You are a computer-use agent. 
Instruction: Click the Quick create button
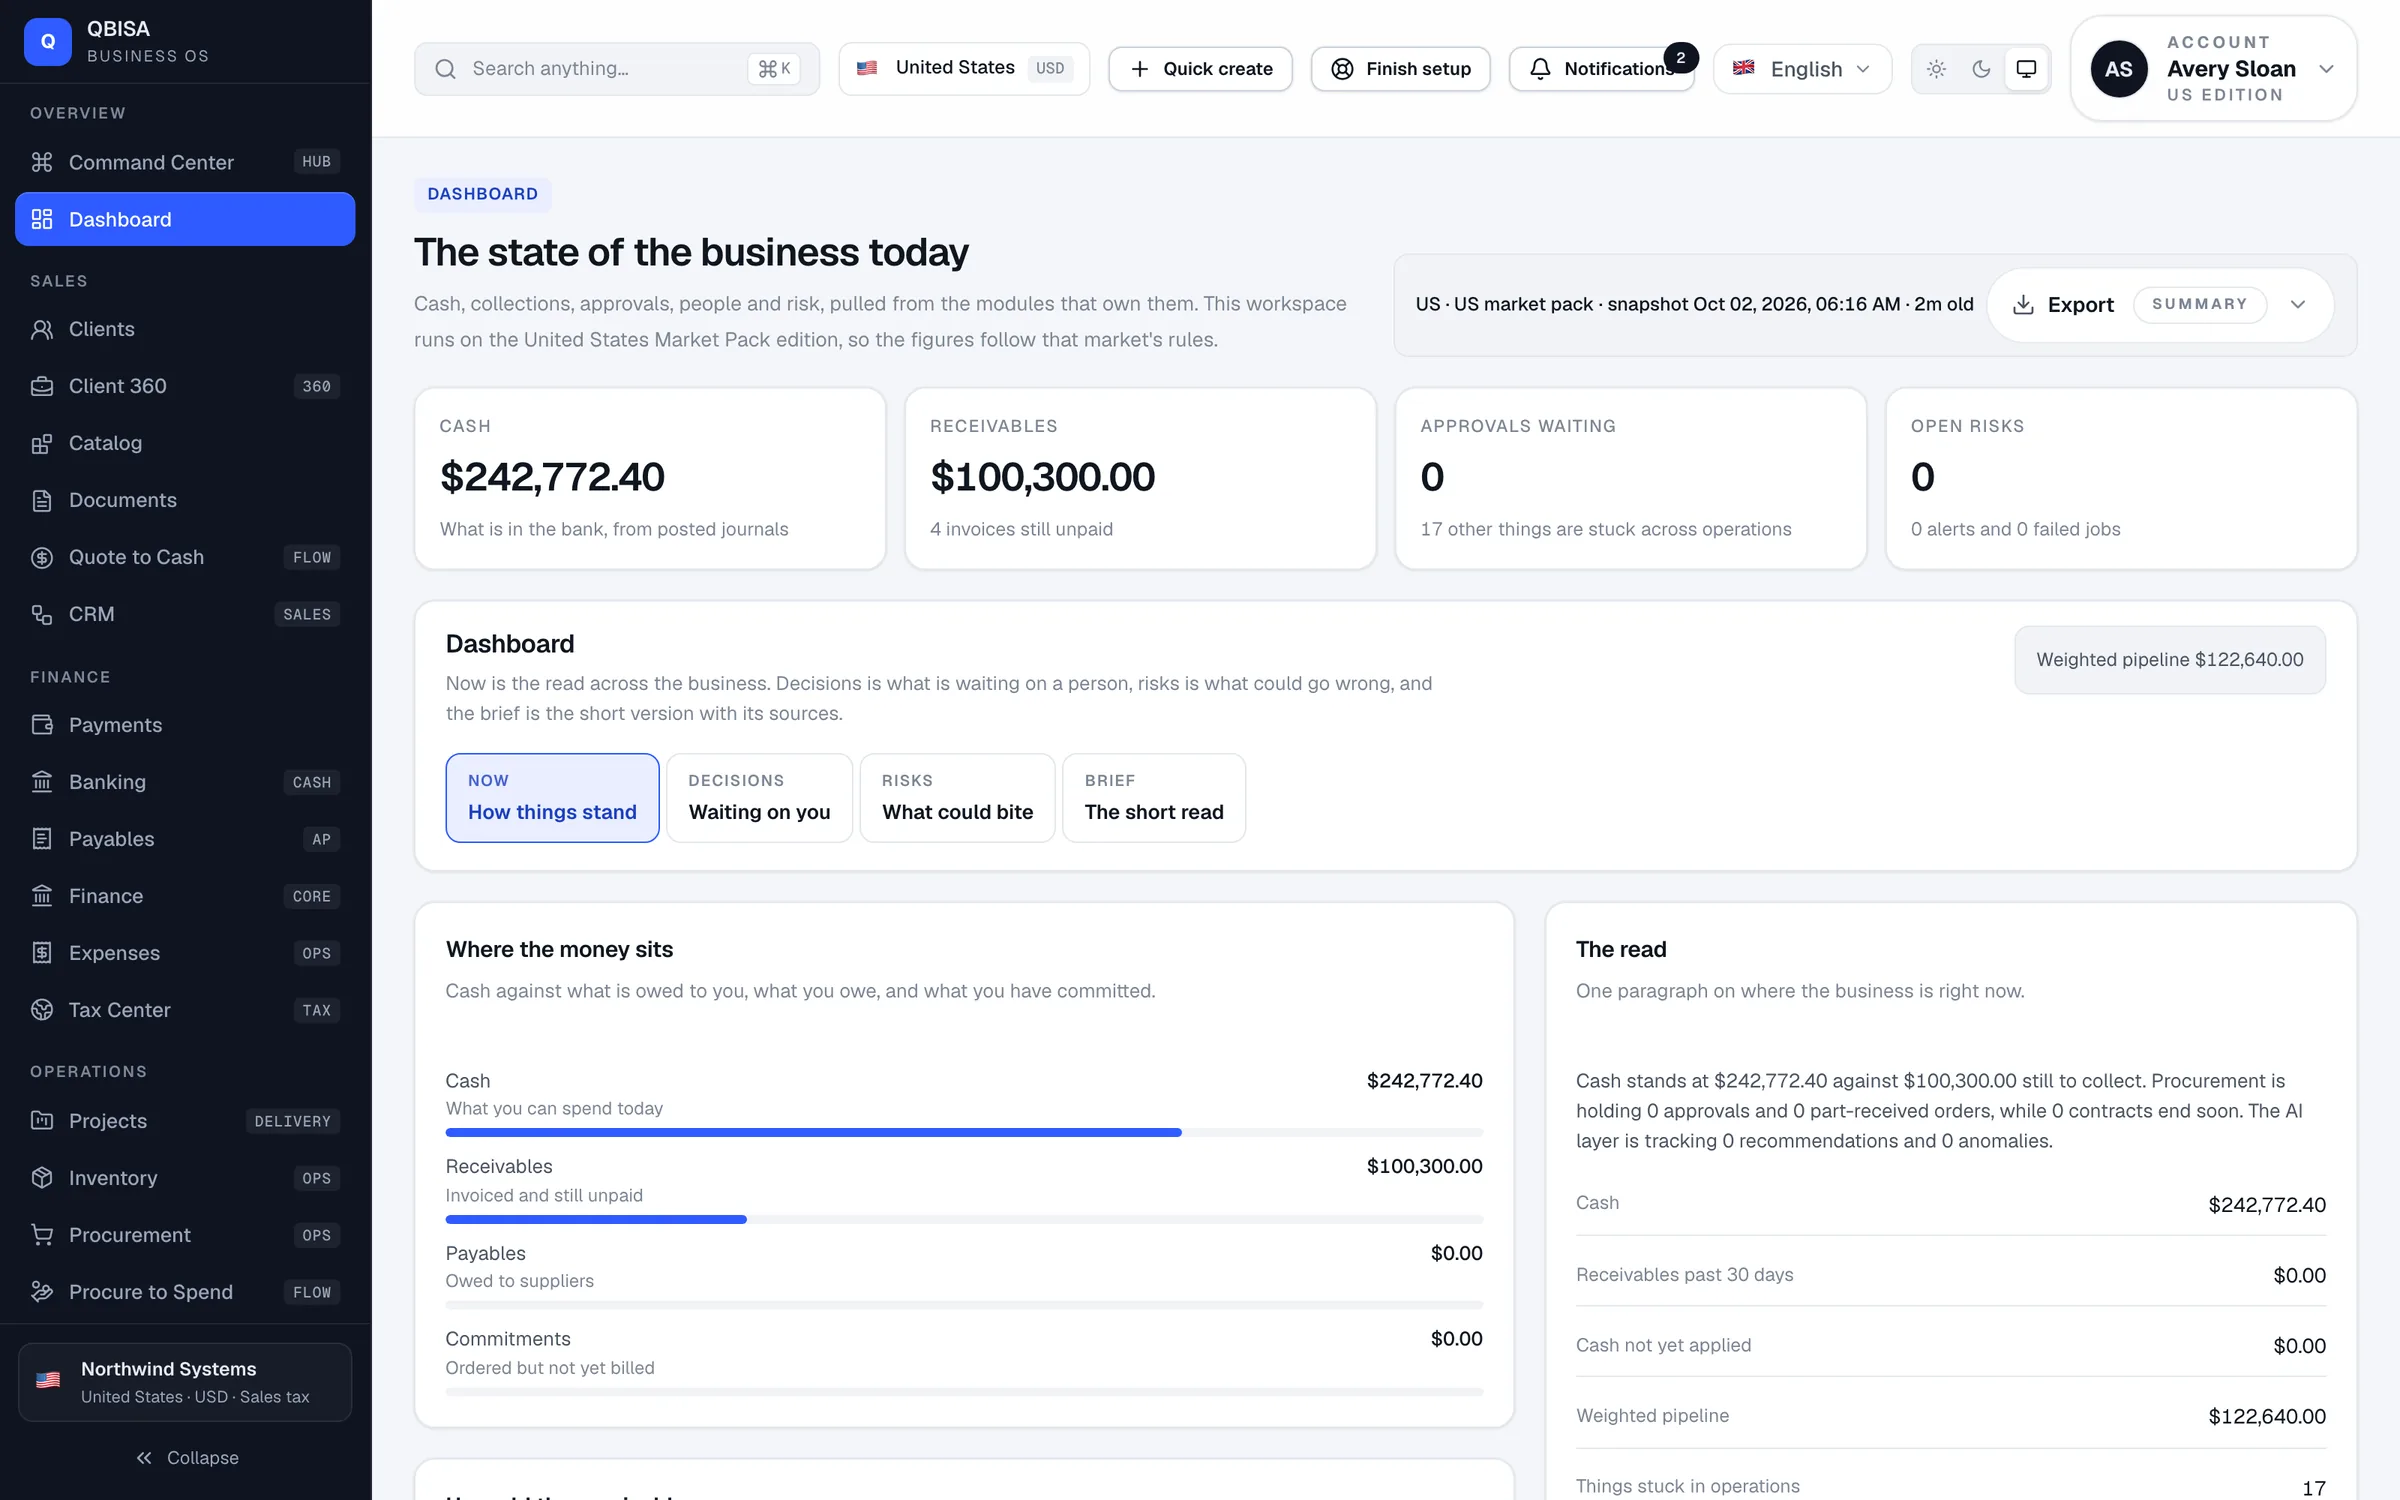click(1200, 69)
